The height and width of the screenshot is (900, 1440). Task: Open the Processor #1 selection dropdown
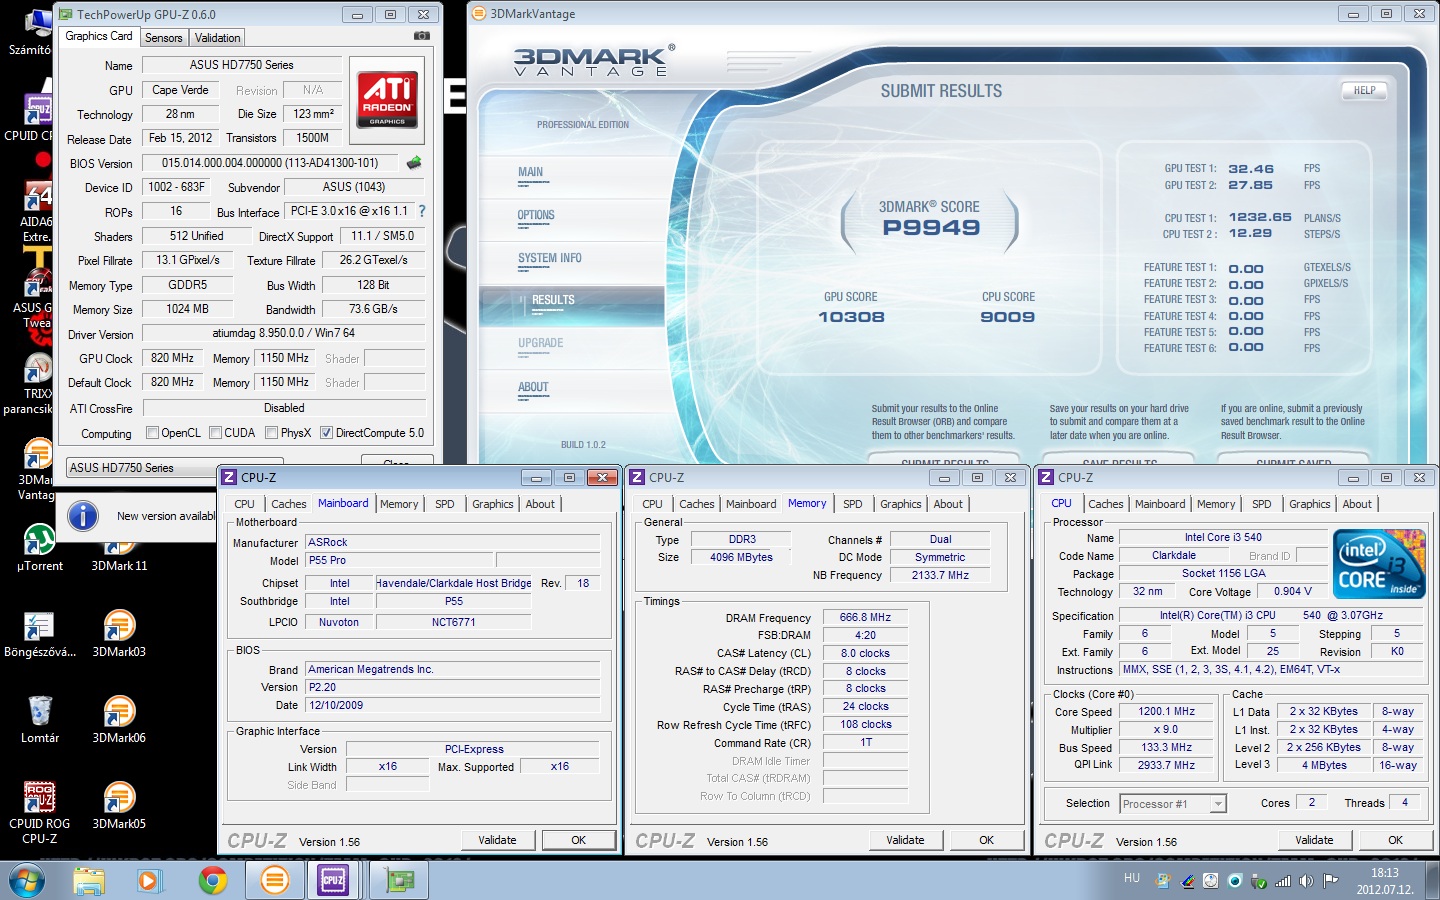1217,804
